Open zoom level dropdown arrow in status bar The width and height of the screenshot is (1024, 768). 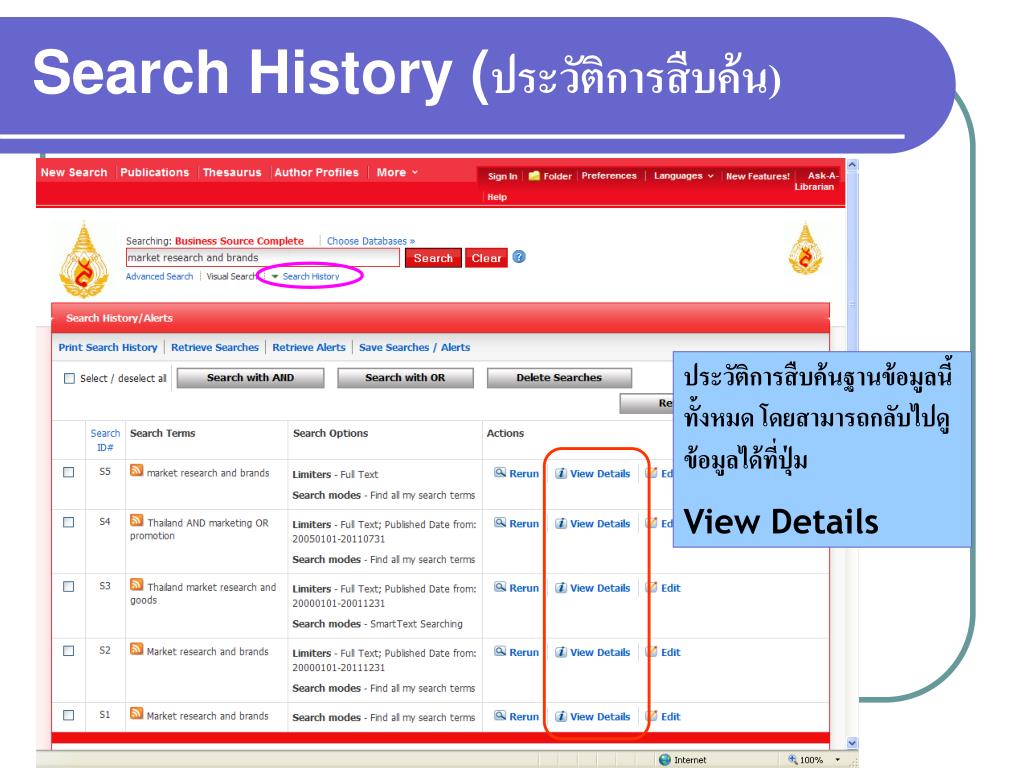pos(838,760)
